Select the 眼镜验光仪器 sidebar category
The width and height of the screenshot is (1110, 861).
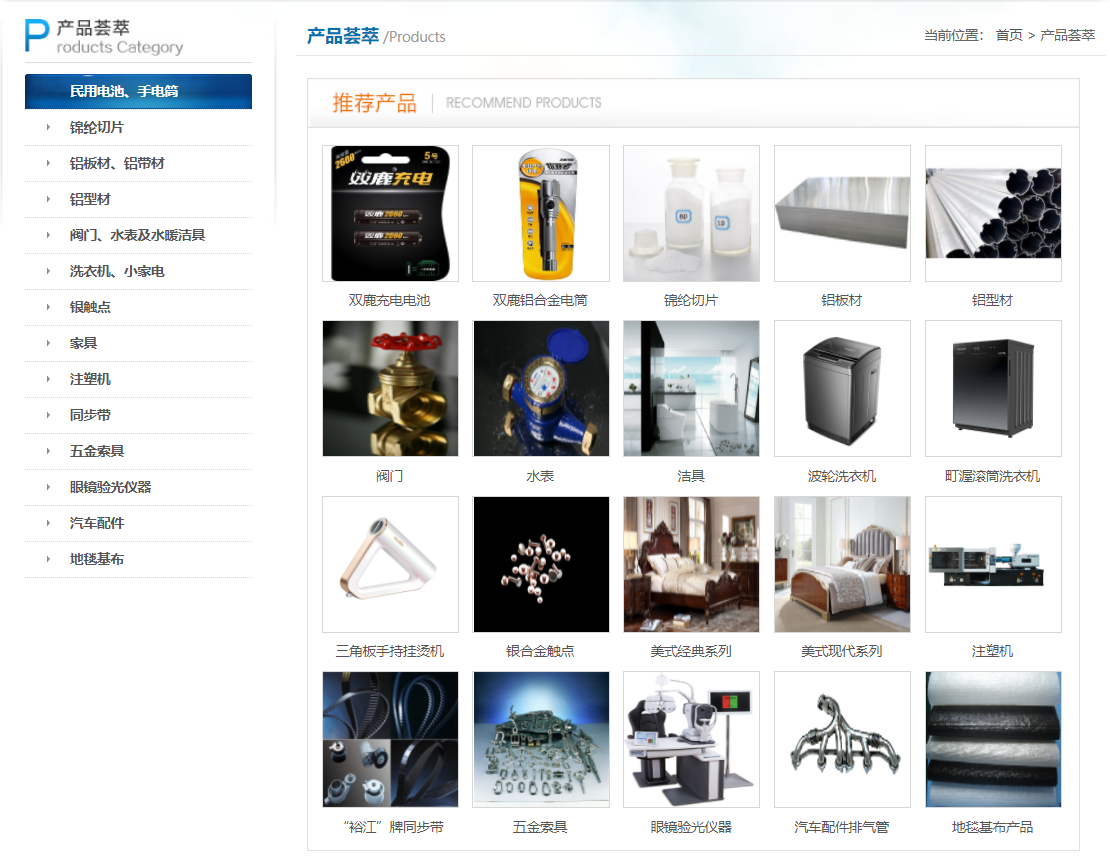110,487
